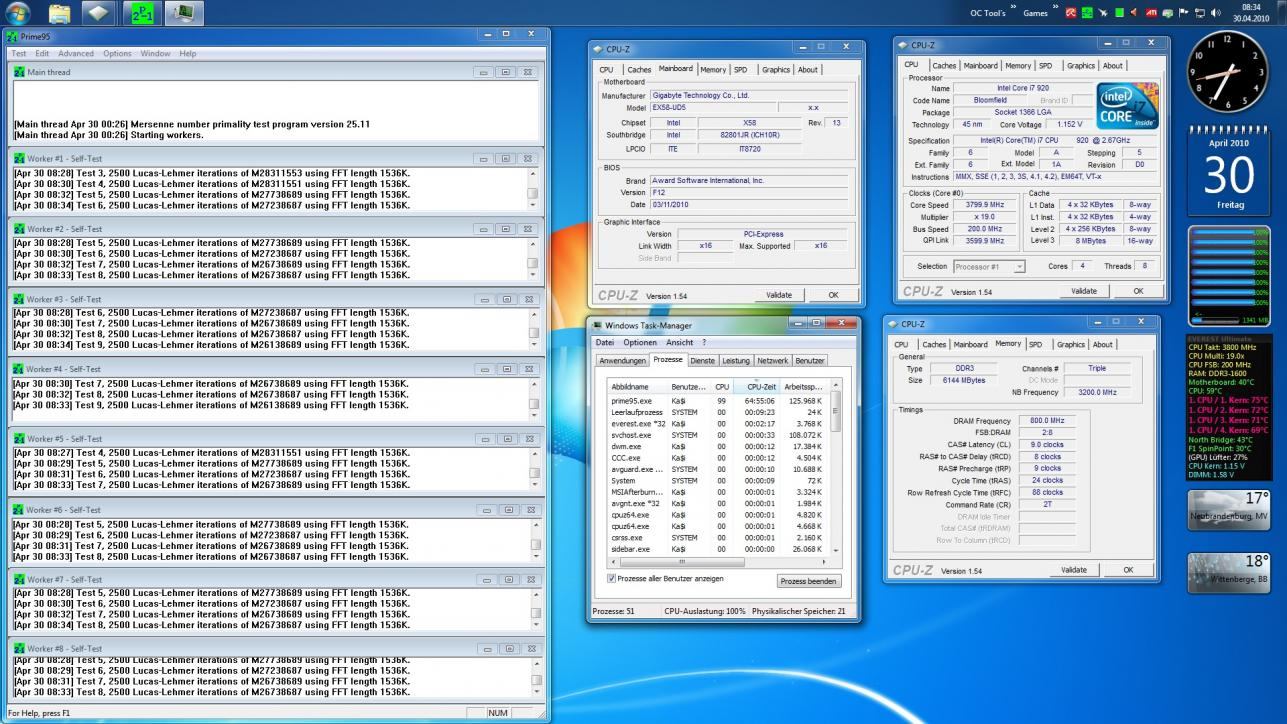Switch to Netzwerk tab in Task Manager
1287x724 pixels.
pyautogui.click(x=772, y=360)
